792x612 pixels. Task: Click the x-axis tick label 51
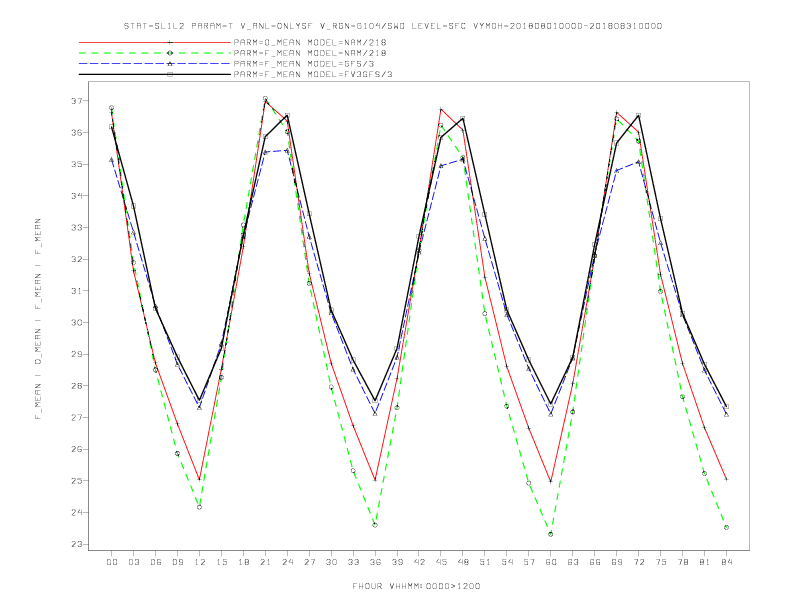(485, 562)
